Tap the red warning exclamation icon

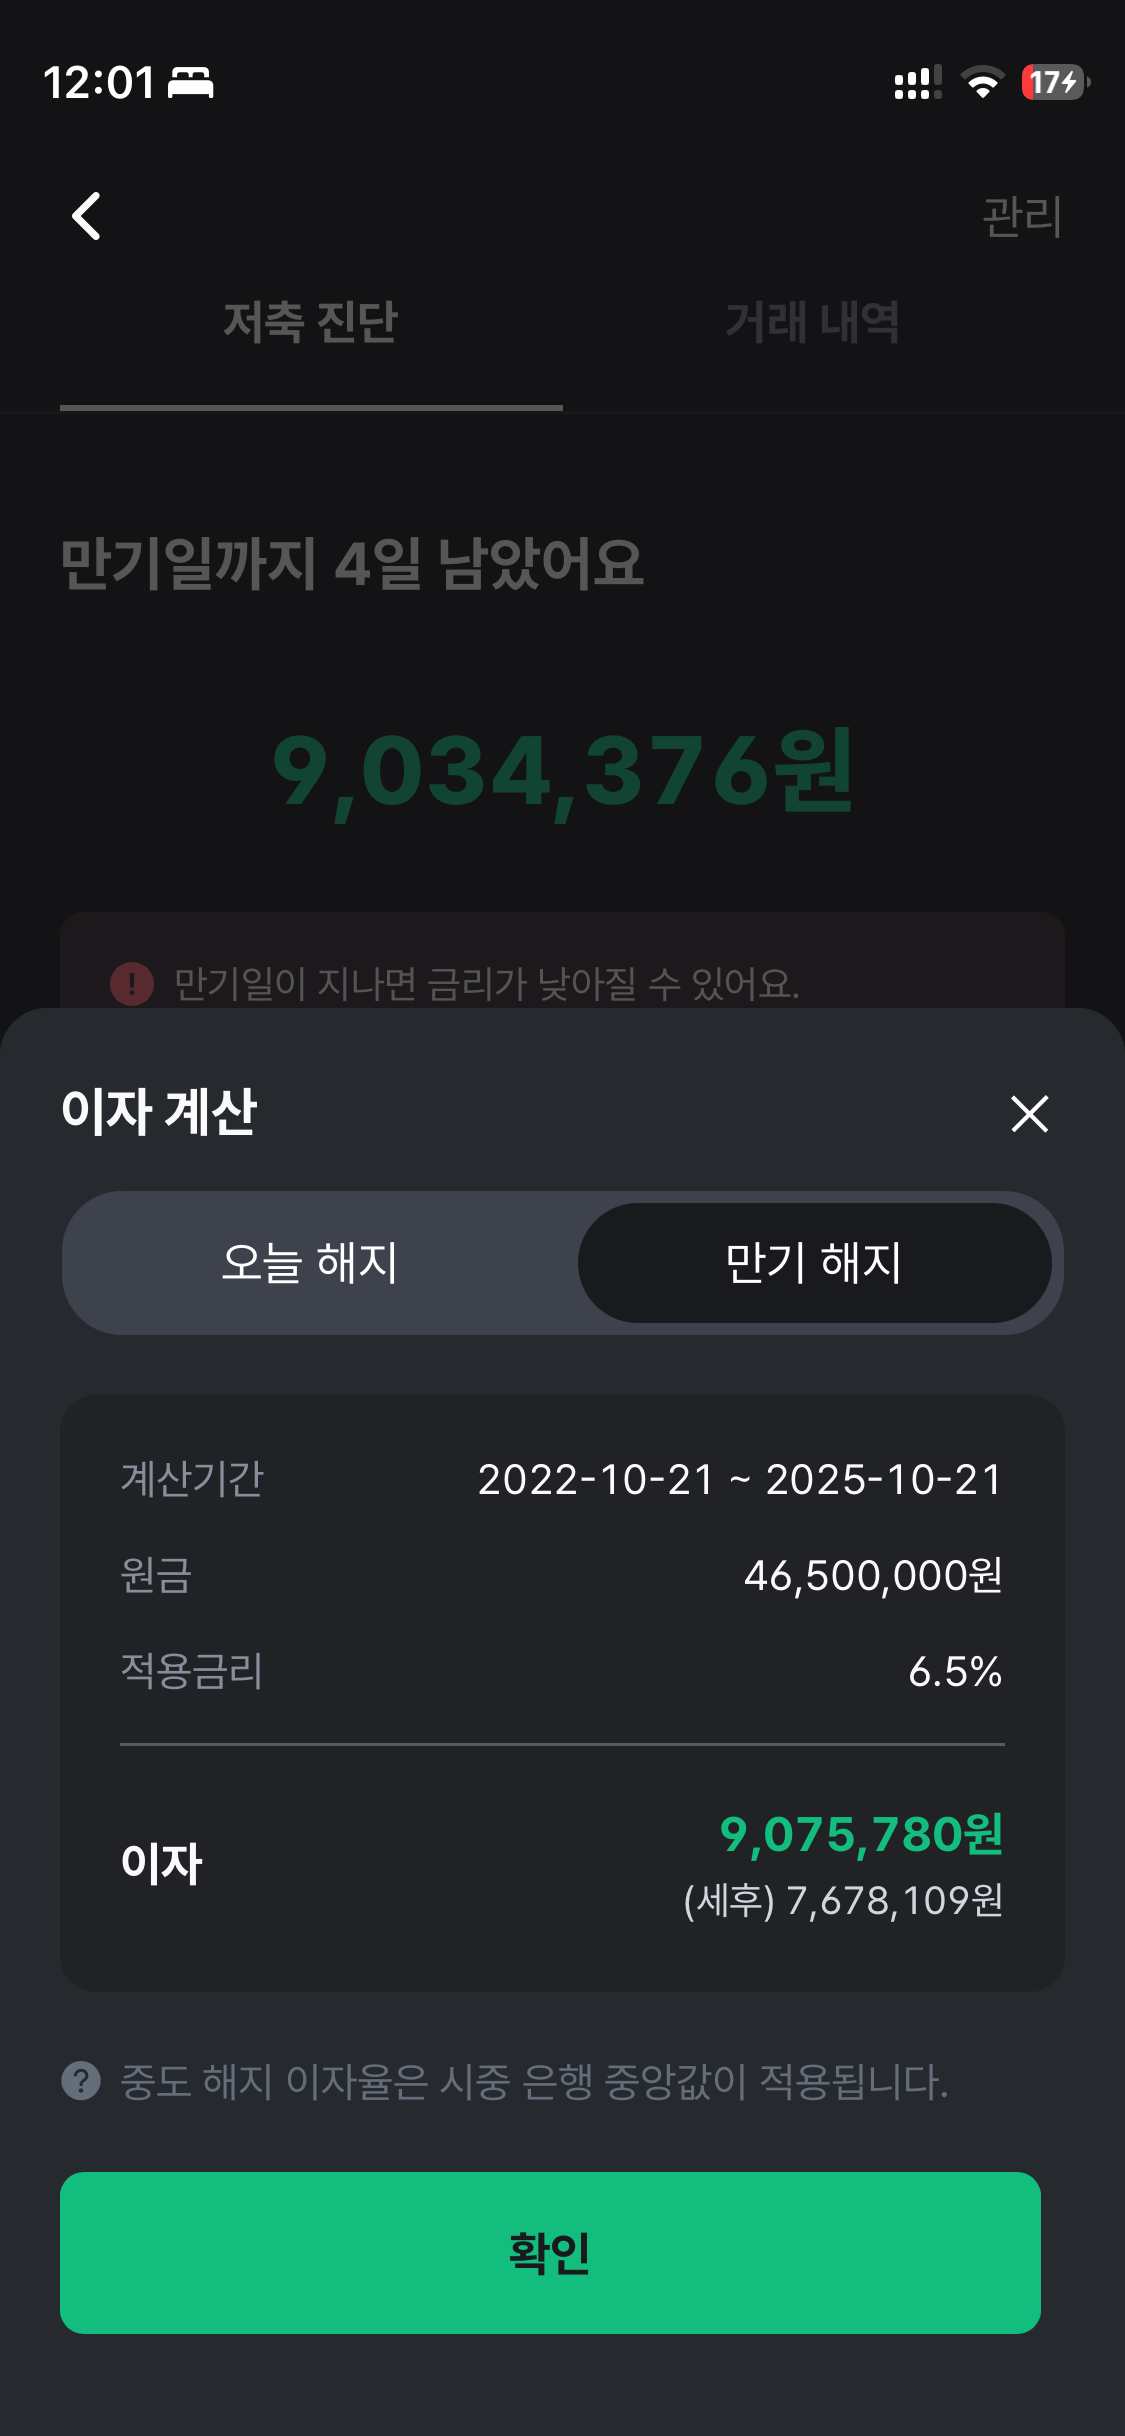[x=132, y=984]
